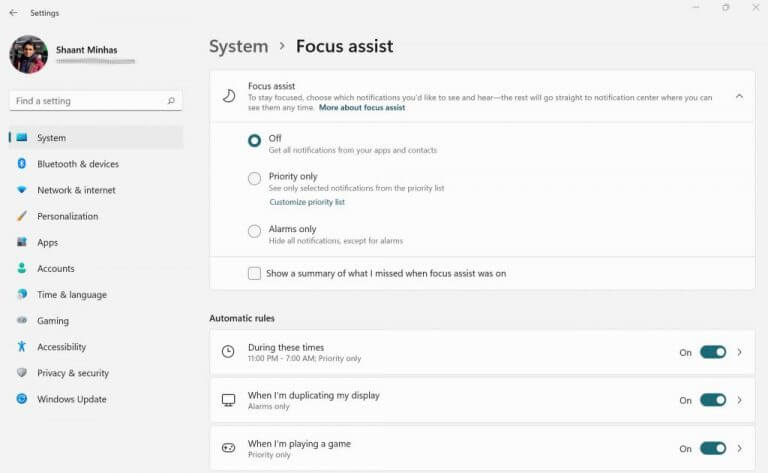
Task: Open Personalization settings
Action: tap(96, 216)
